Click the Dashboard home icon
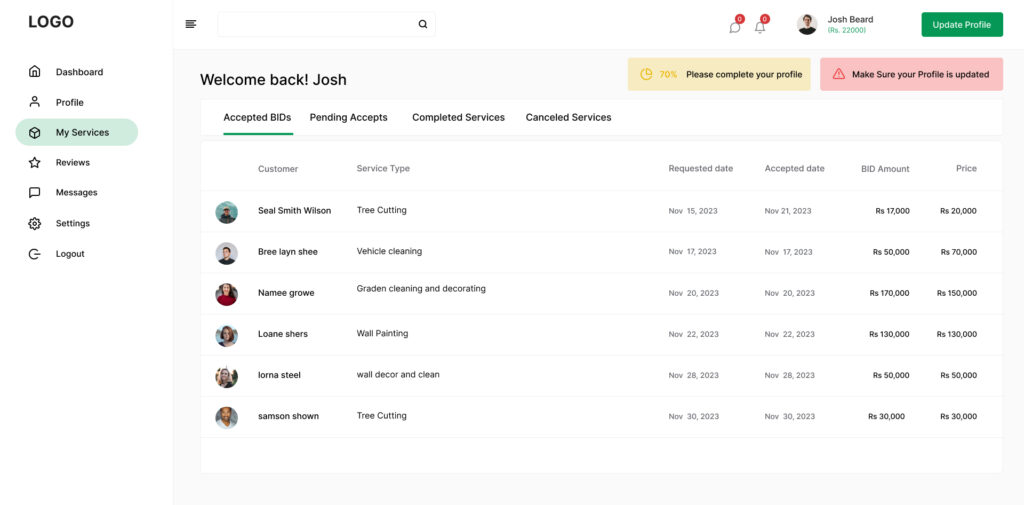Image resolution: width=1024 pixels, height=505 pixels. [35, 71]
